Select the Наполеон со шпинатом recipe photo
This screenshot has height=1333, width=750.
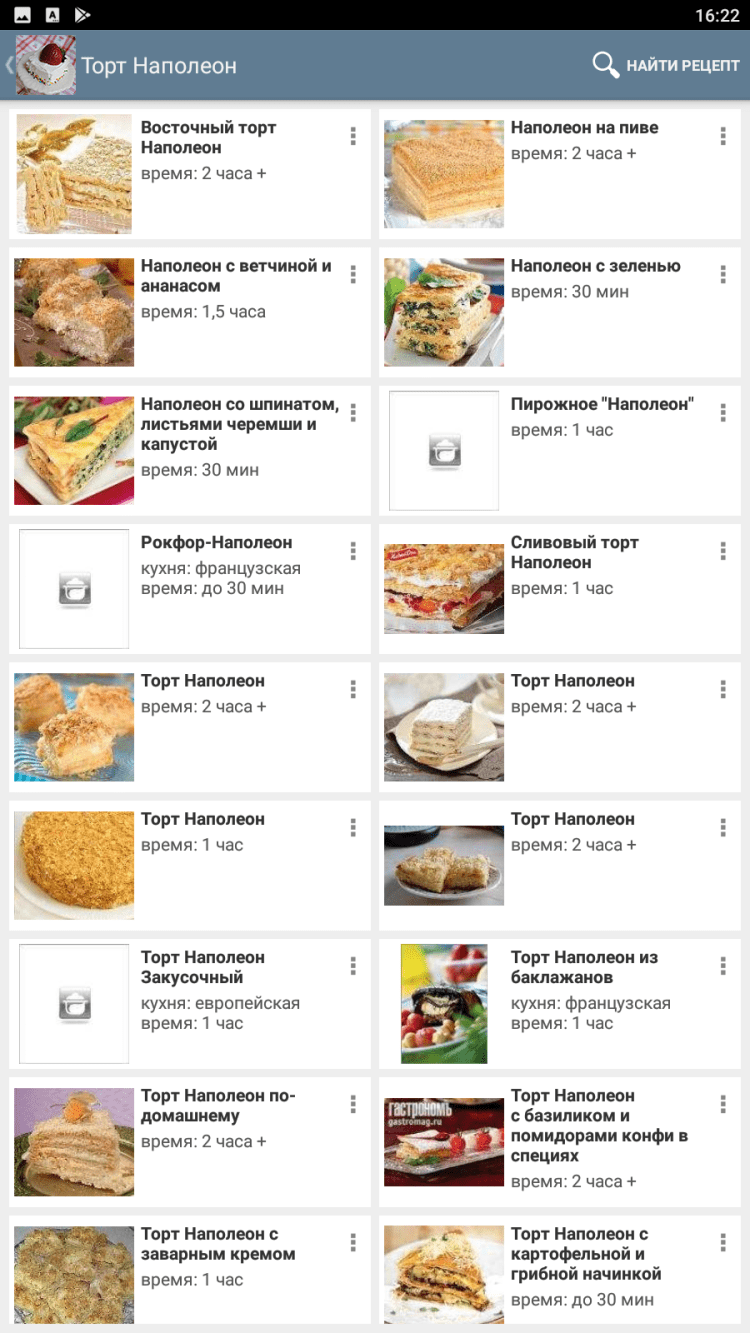pyautogui.click(x=74, y=450)
